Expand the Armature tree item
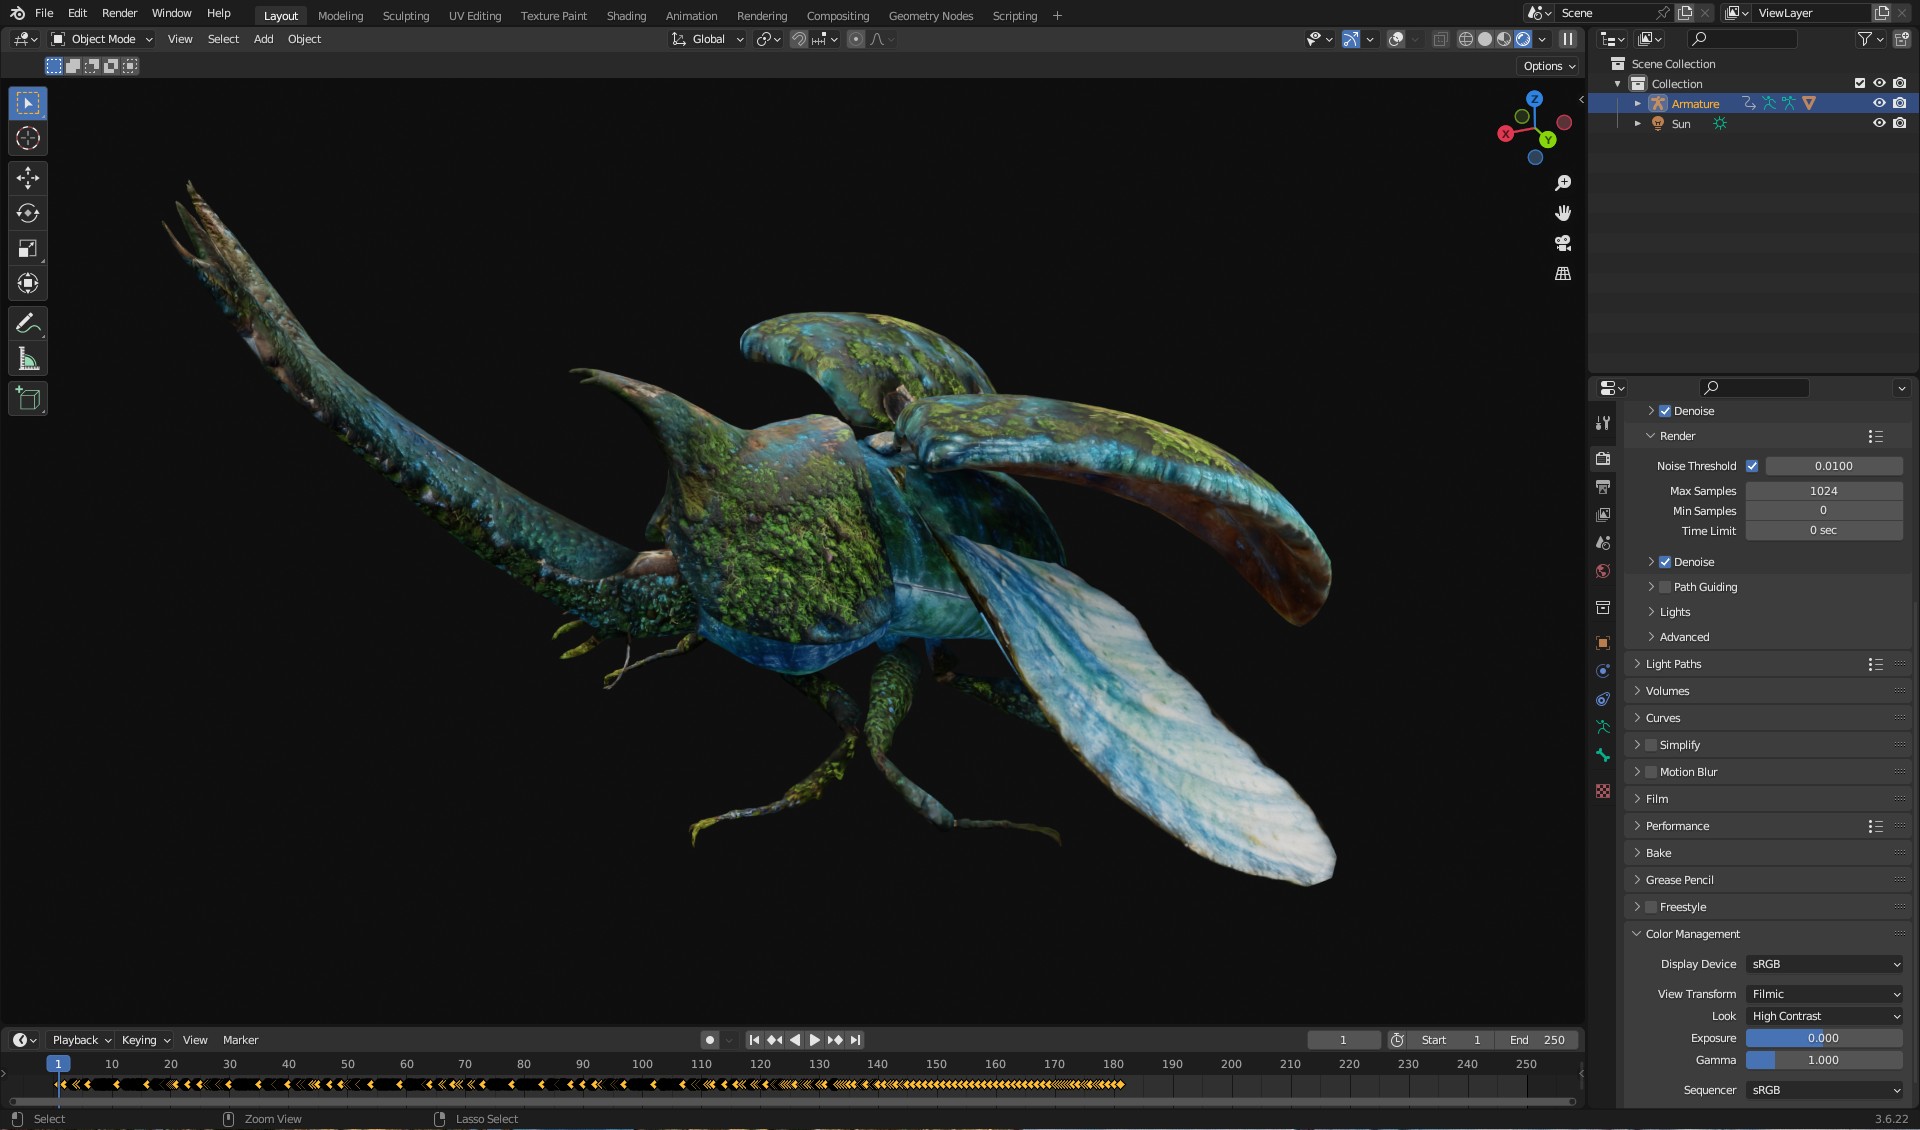The height and width of the screenshot is (1130, 1920). 1637,104
